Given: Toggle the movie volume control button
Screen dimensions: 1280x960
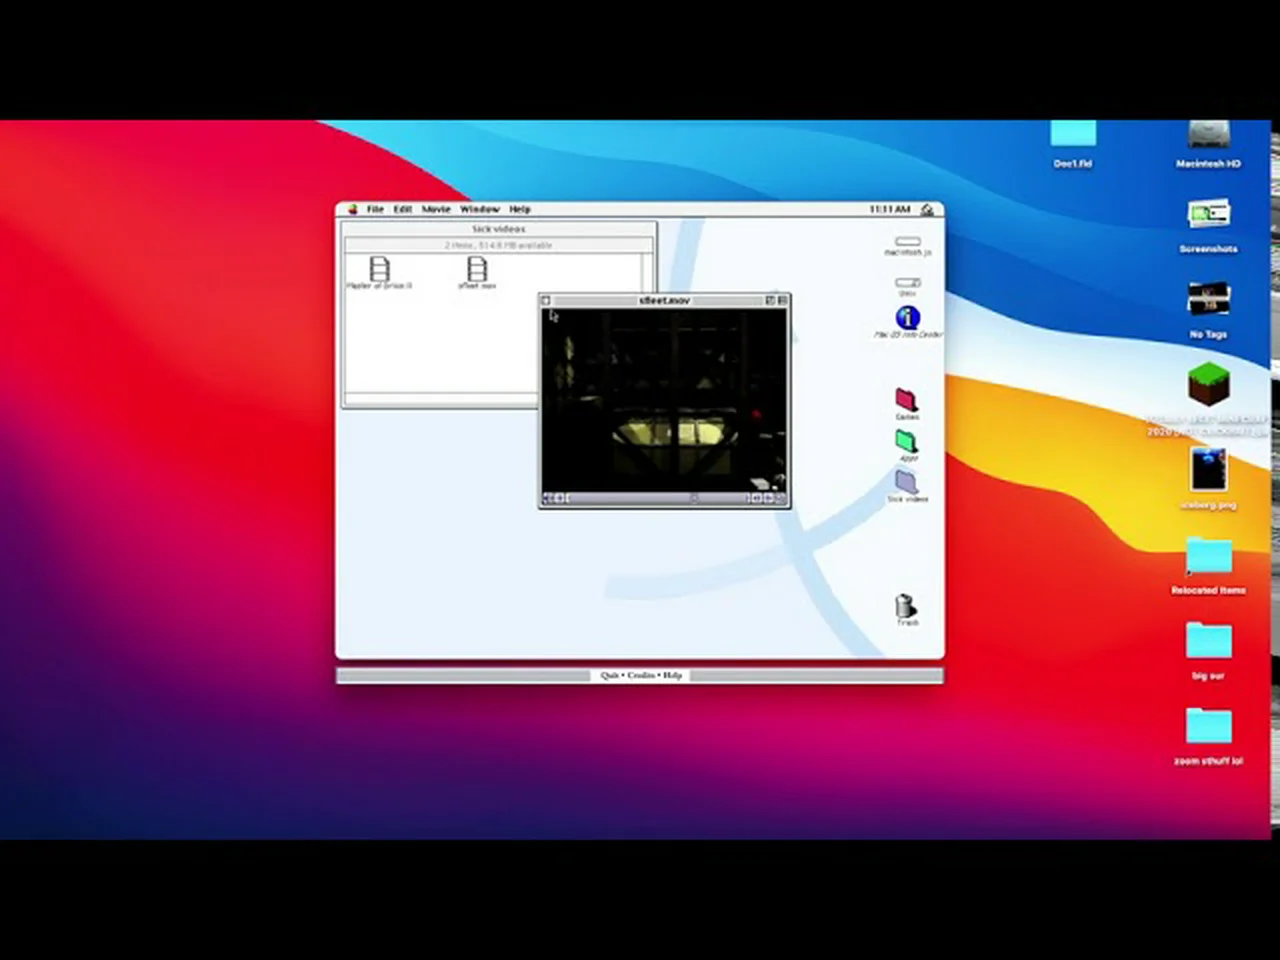Looking at the screenshot, I should [548, 498].
